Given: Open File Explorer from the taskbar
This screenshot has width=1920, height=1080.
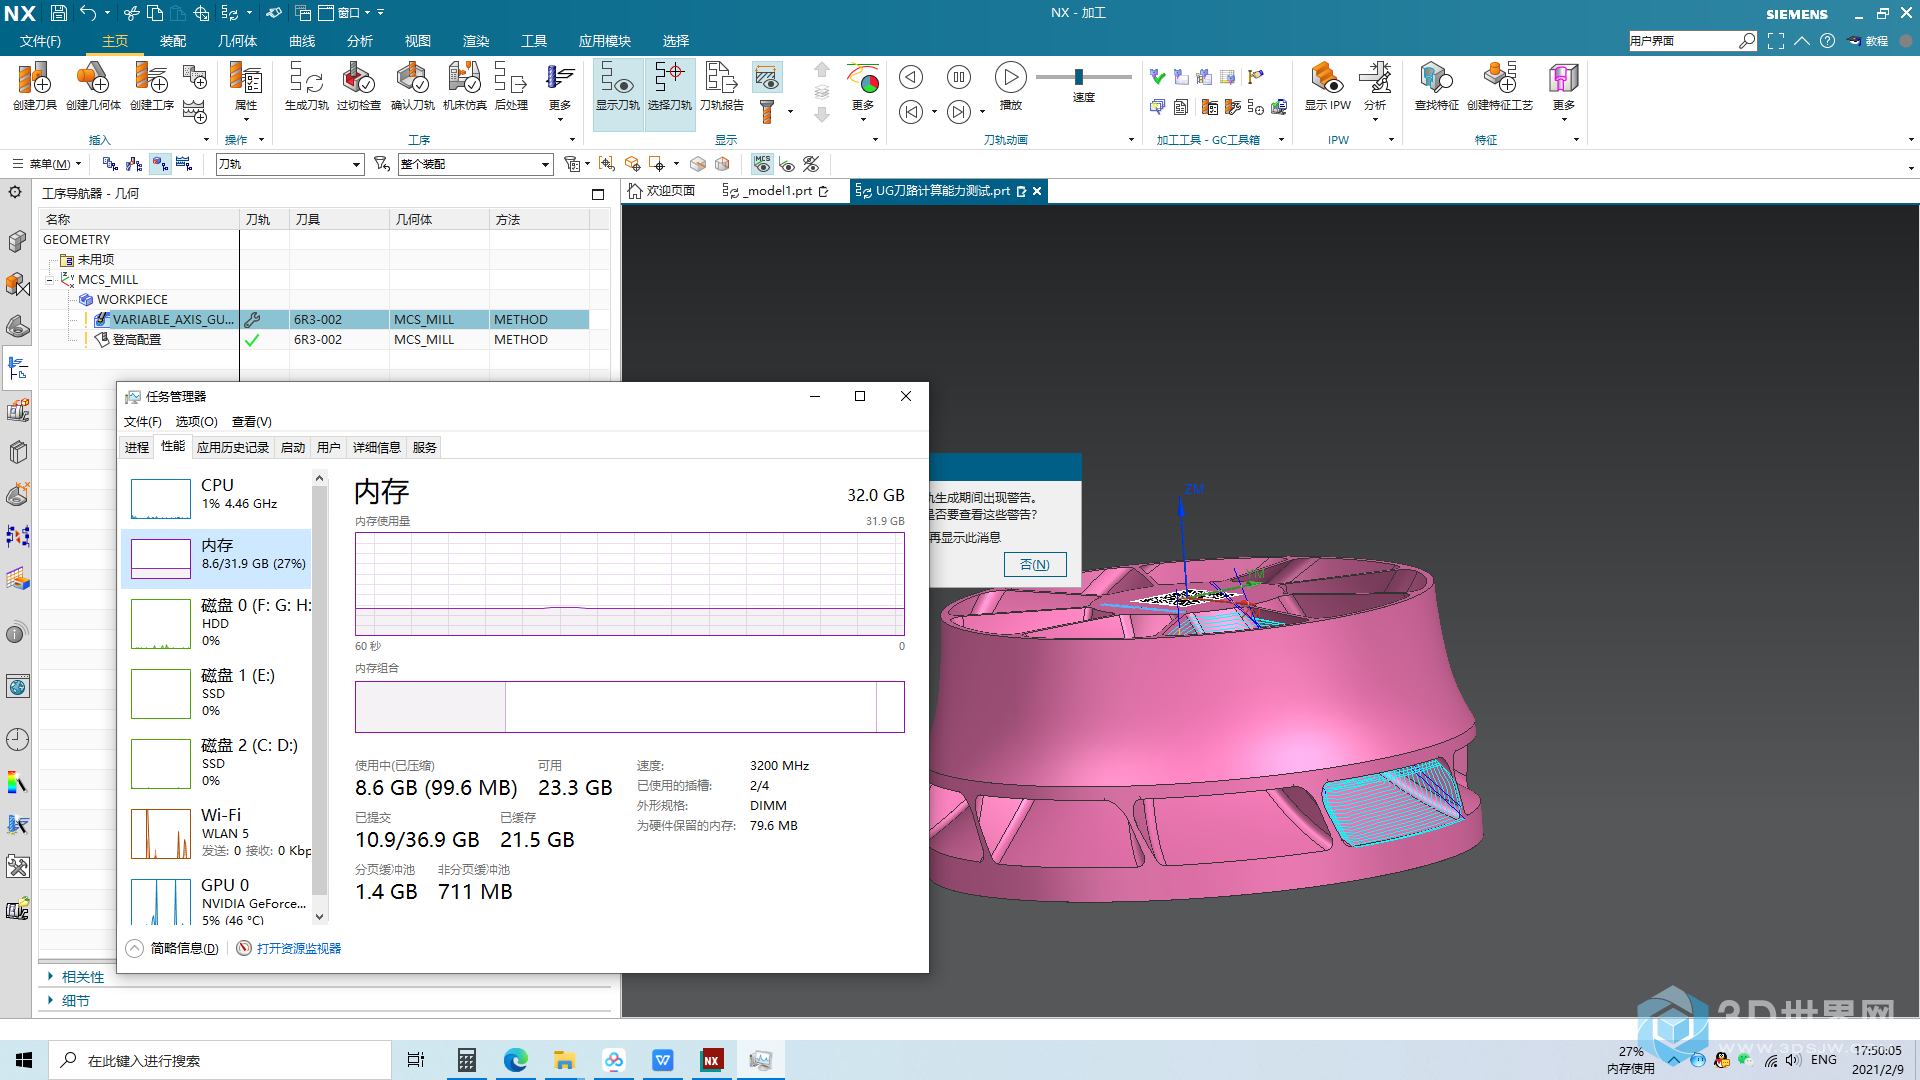Looking at the screenshot, I should click(564, 1060).
